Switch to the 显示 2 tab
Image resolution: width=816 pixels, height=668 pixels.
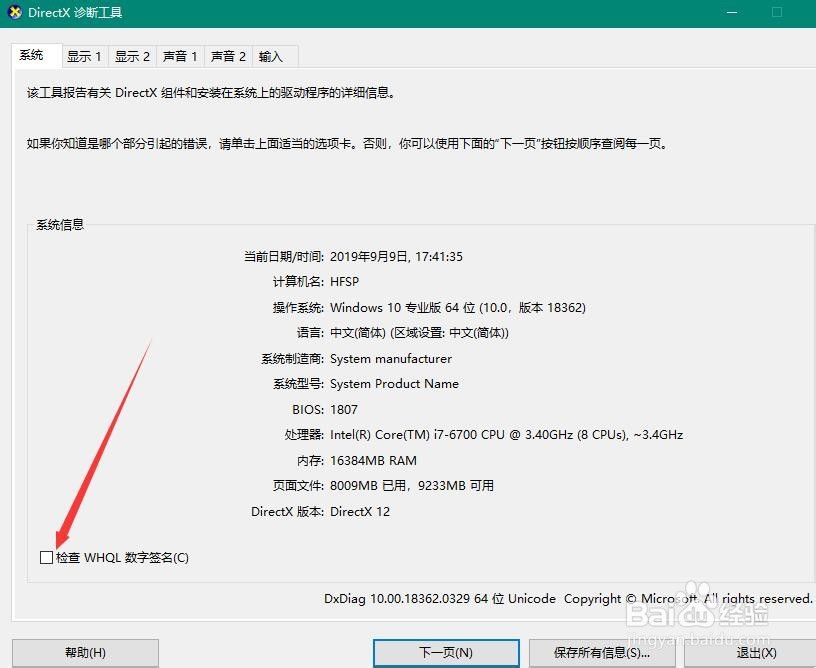coord(132,56)
